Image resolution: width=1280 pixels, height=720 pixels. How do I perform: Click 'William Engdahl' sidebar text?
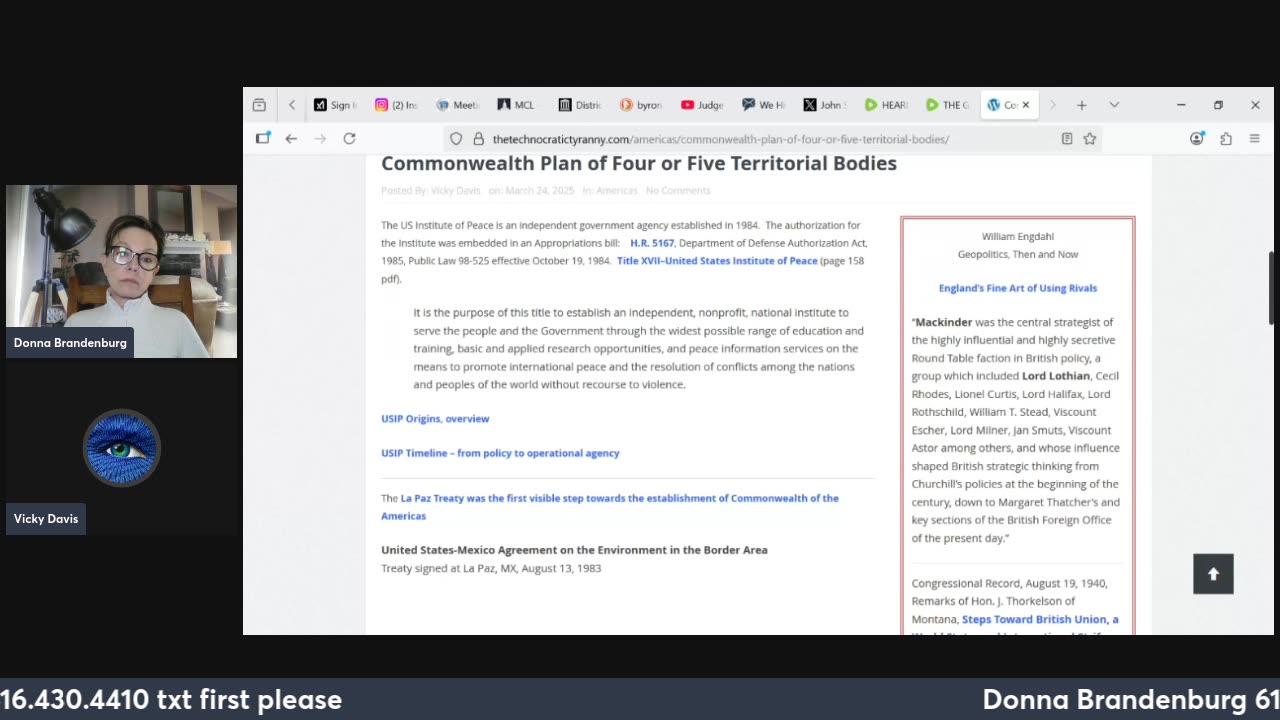pyautogui.click(x=1017, y=237)
